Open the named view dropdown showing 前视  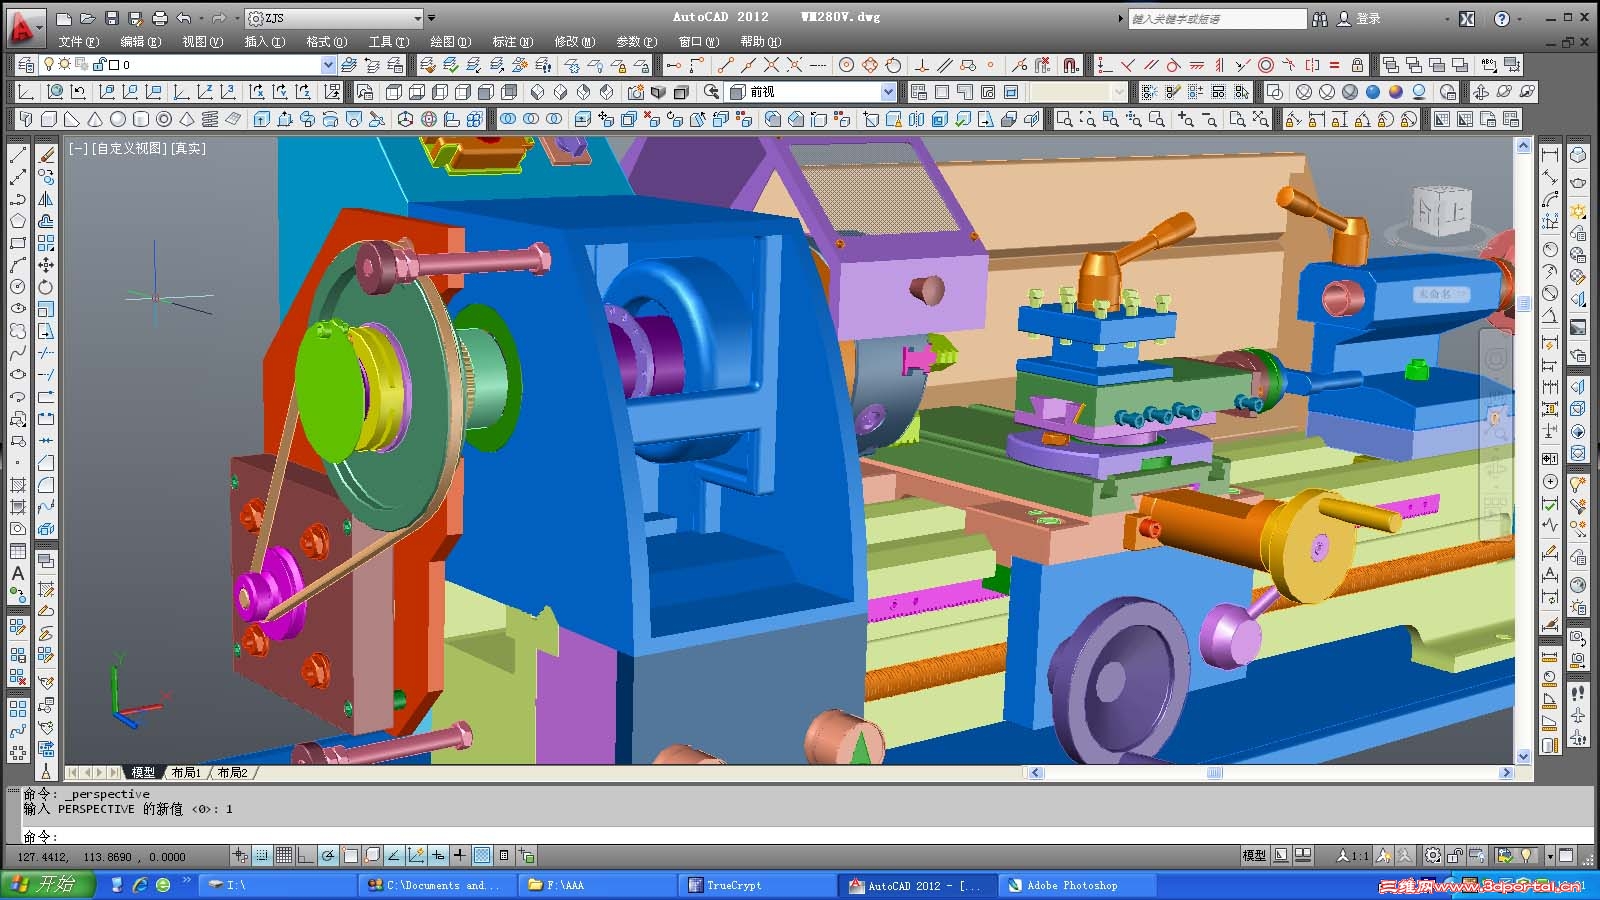(x=888, y=92)
